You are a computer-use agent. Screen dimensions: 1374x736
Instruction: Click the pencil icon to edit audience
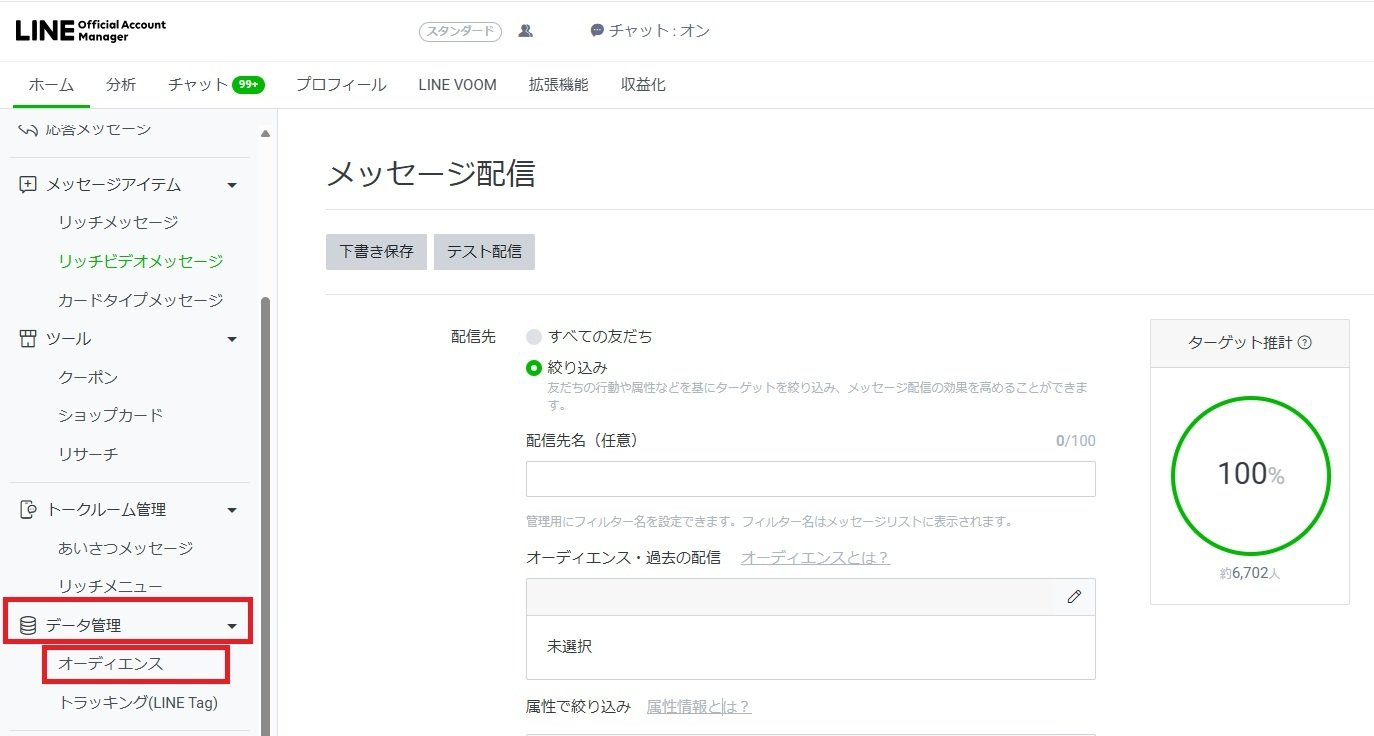tap(1074, 597)
